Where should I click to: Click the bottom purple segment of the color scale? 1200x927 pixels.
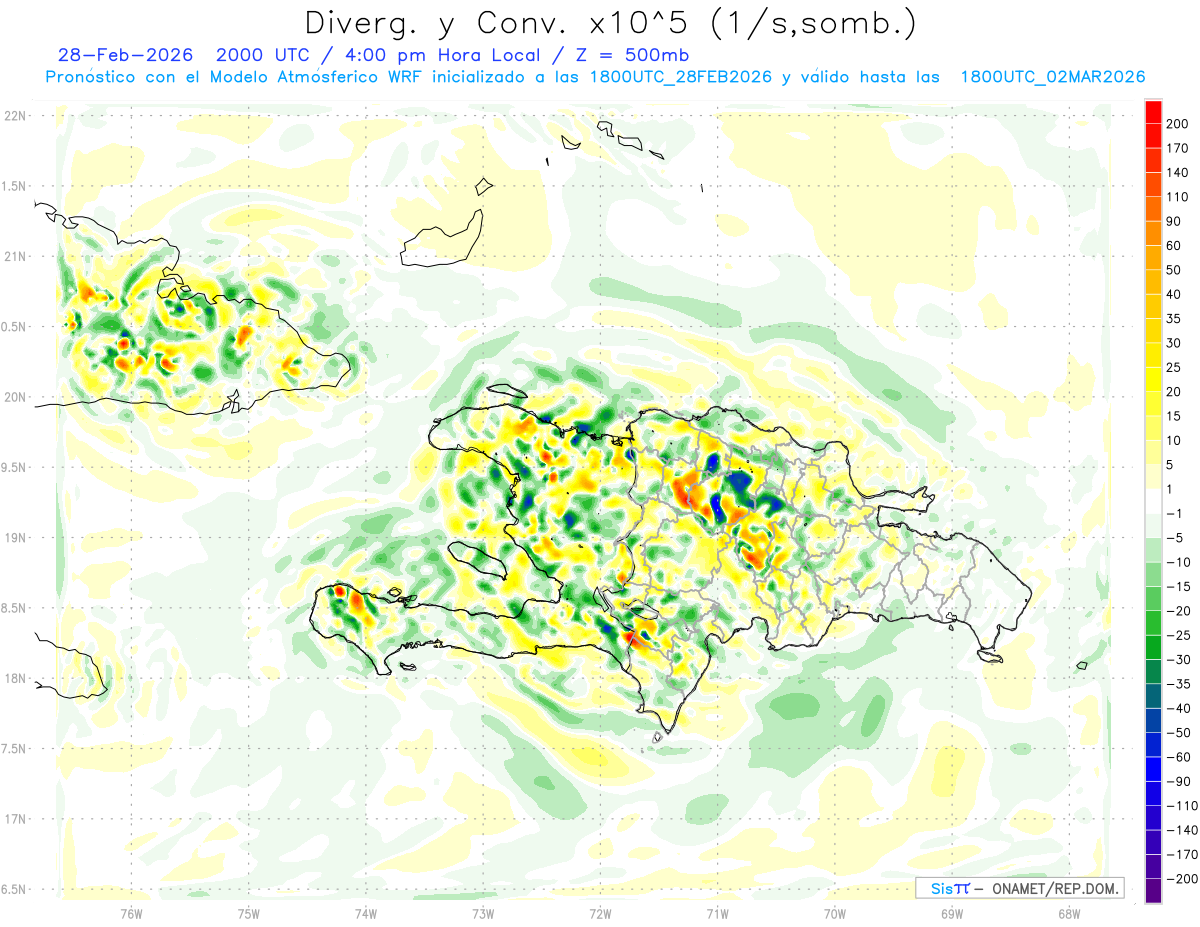[x=1153, y=890]
